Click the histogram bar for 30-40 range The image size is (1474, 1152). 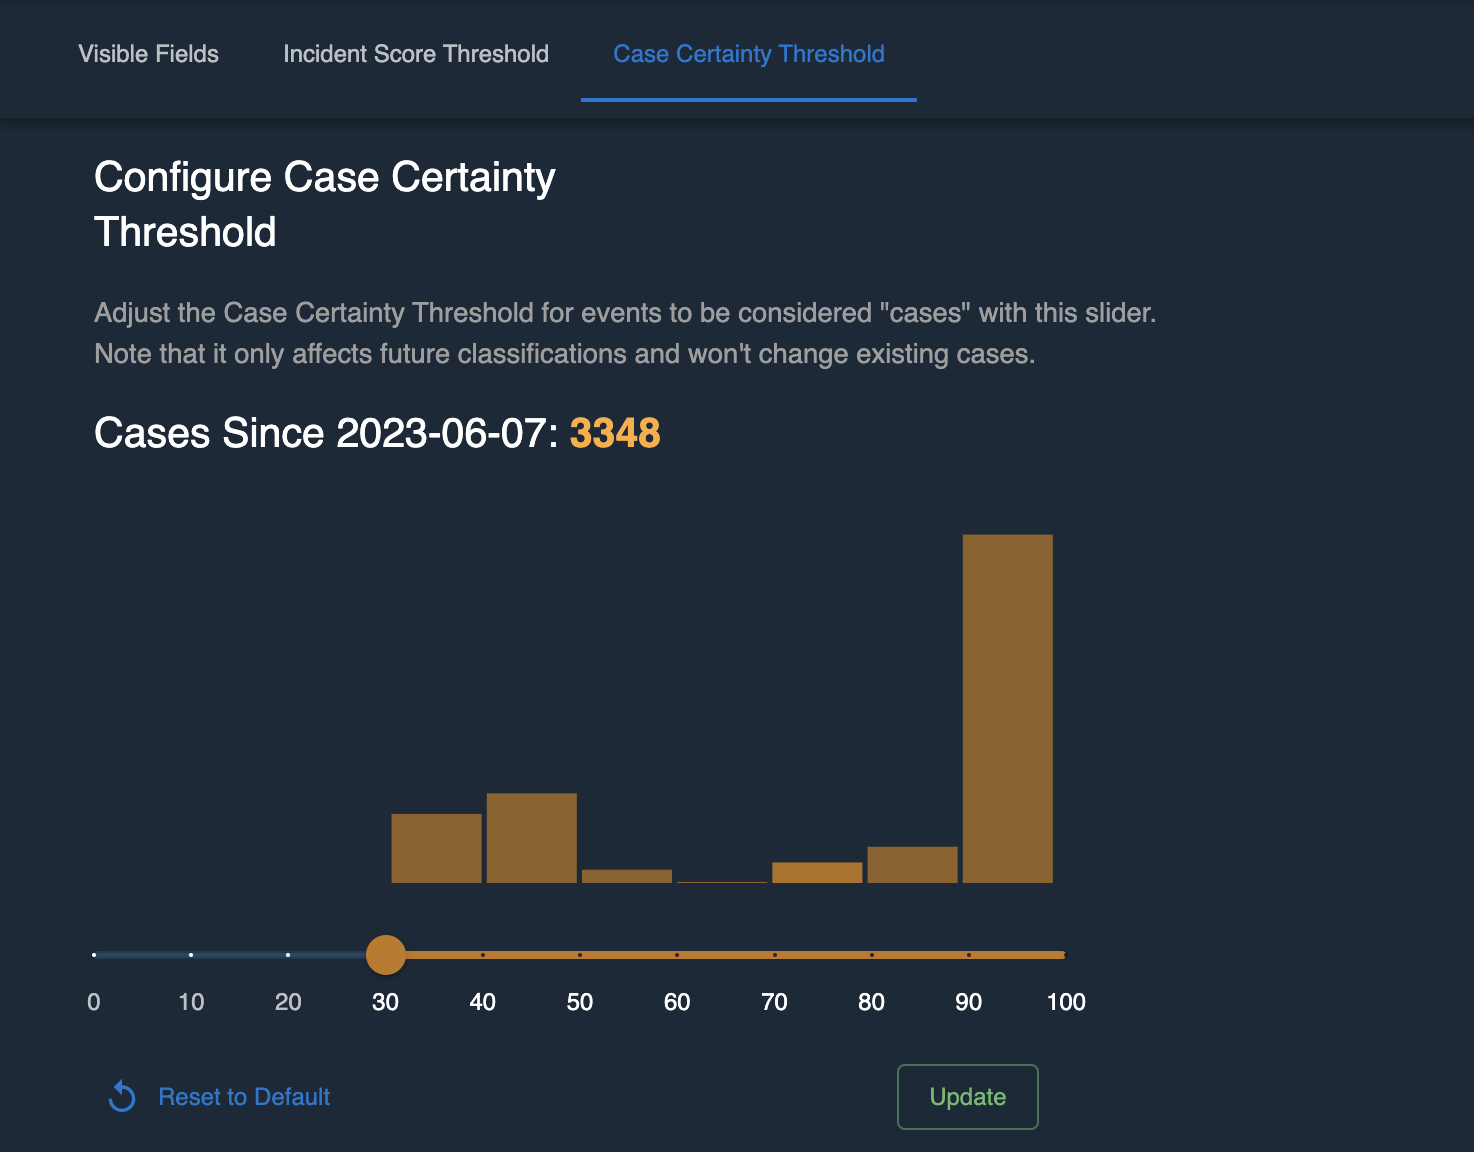[x=436, y=848]
